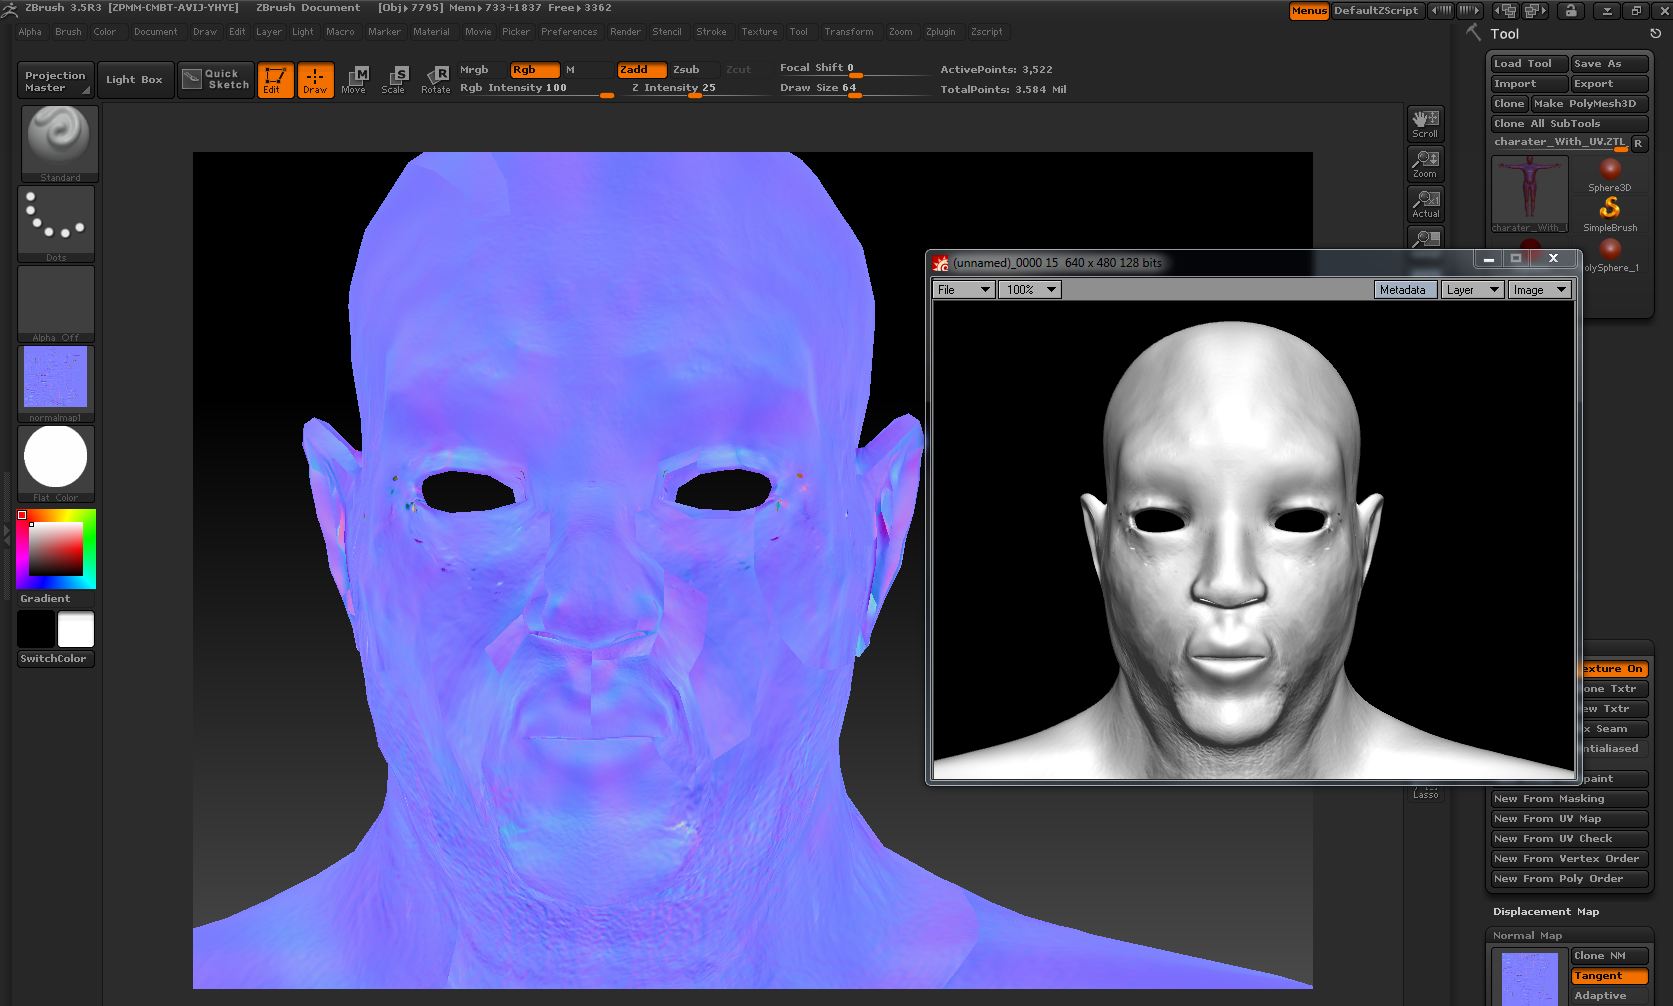Click New From UV Map button

pos(1569,819)
